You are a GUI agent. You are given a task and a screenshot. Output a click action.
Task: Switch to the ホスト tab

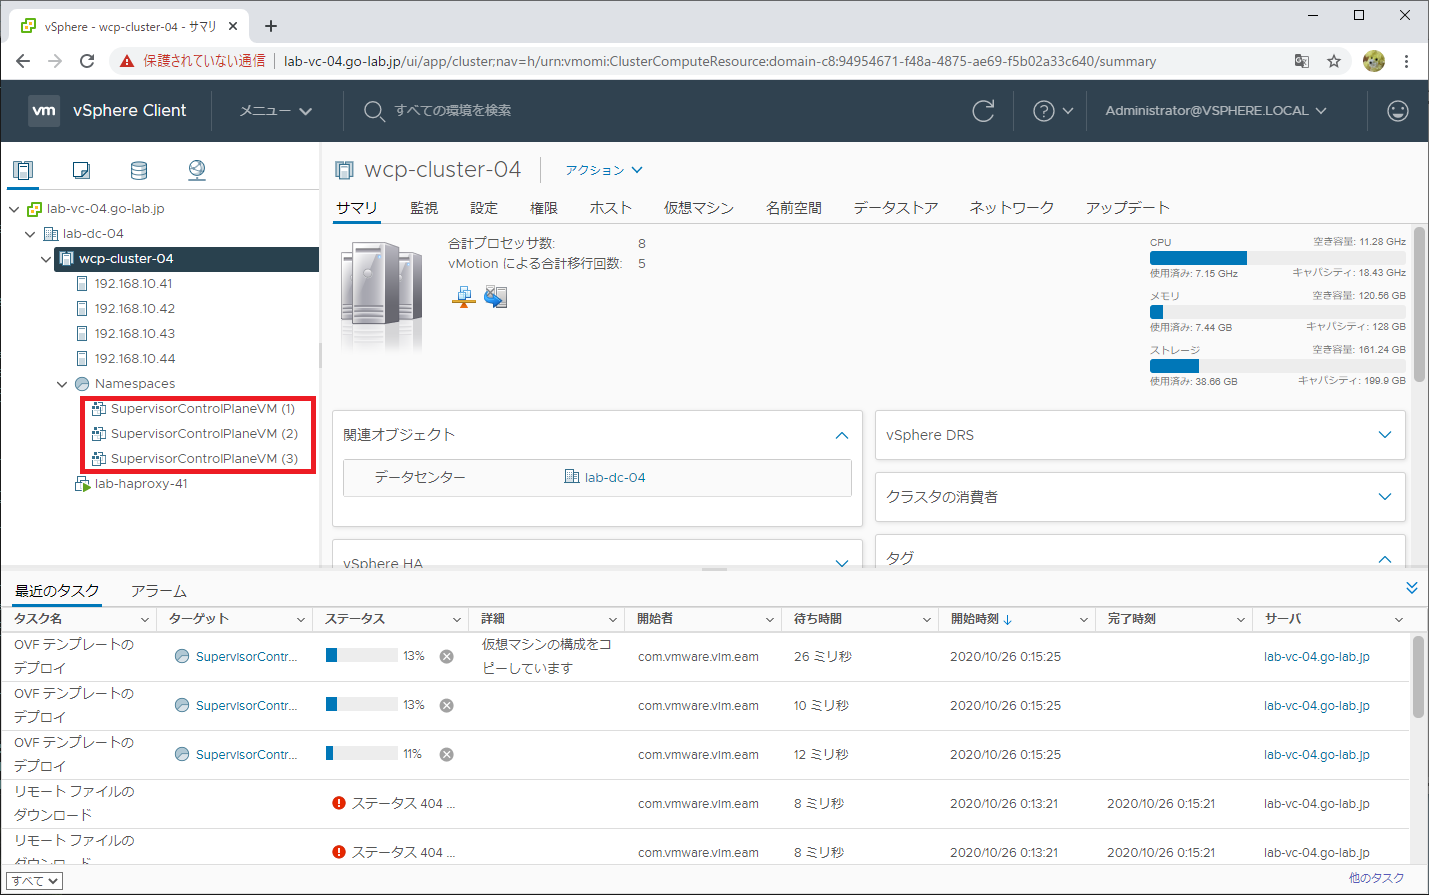tap(611, 208)
